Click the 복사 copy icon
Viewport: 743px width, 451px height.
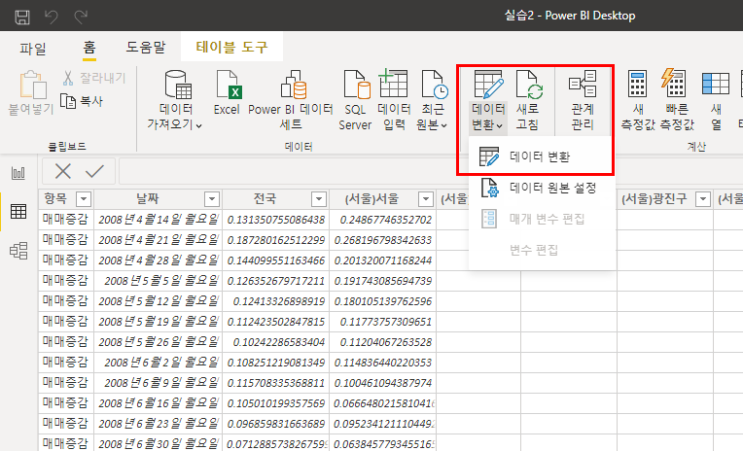[68, 101]
